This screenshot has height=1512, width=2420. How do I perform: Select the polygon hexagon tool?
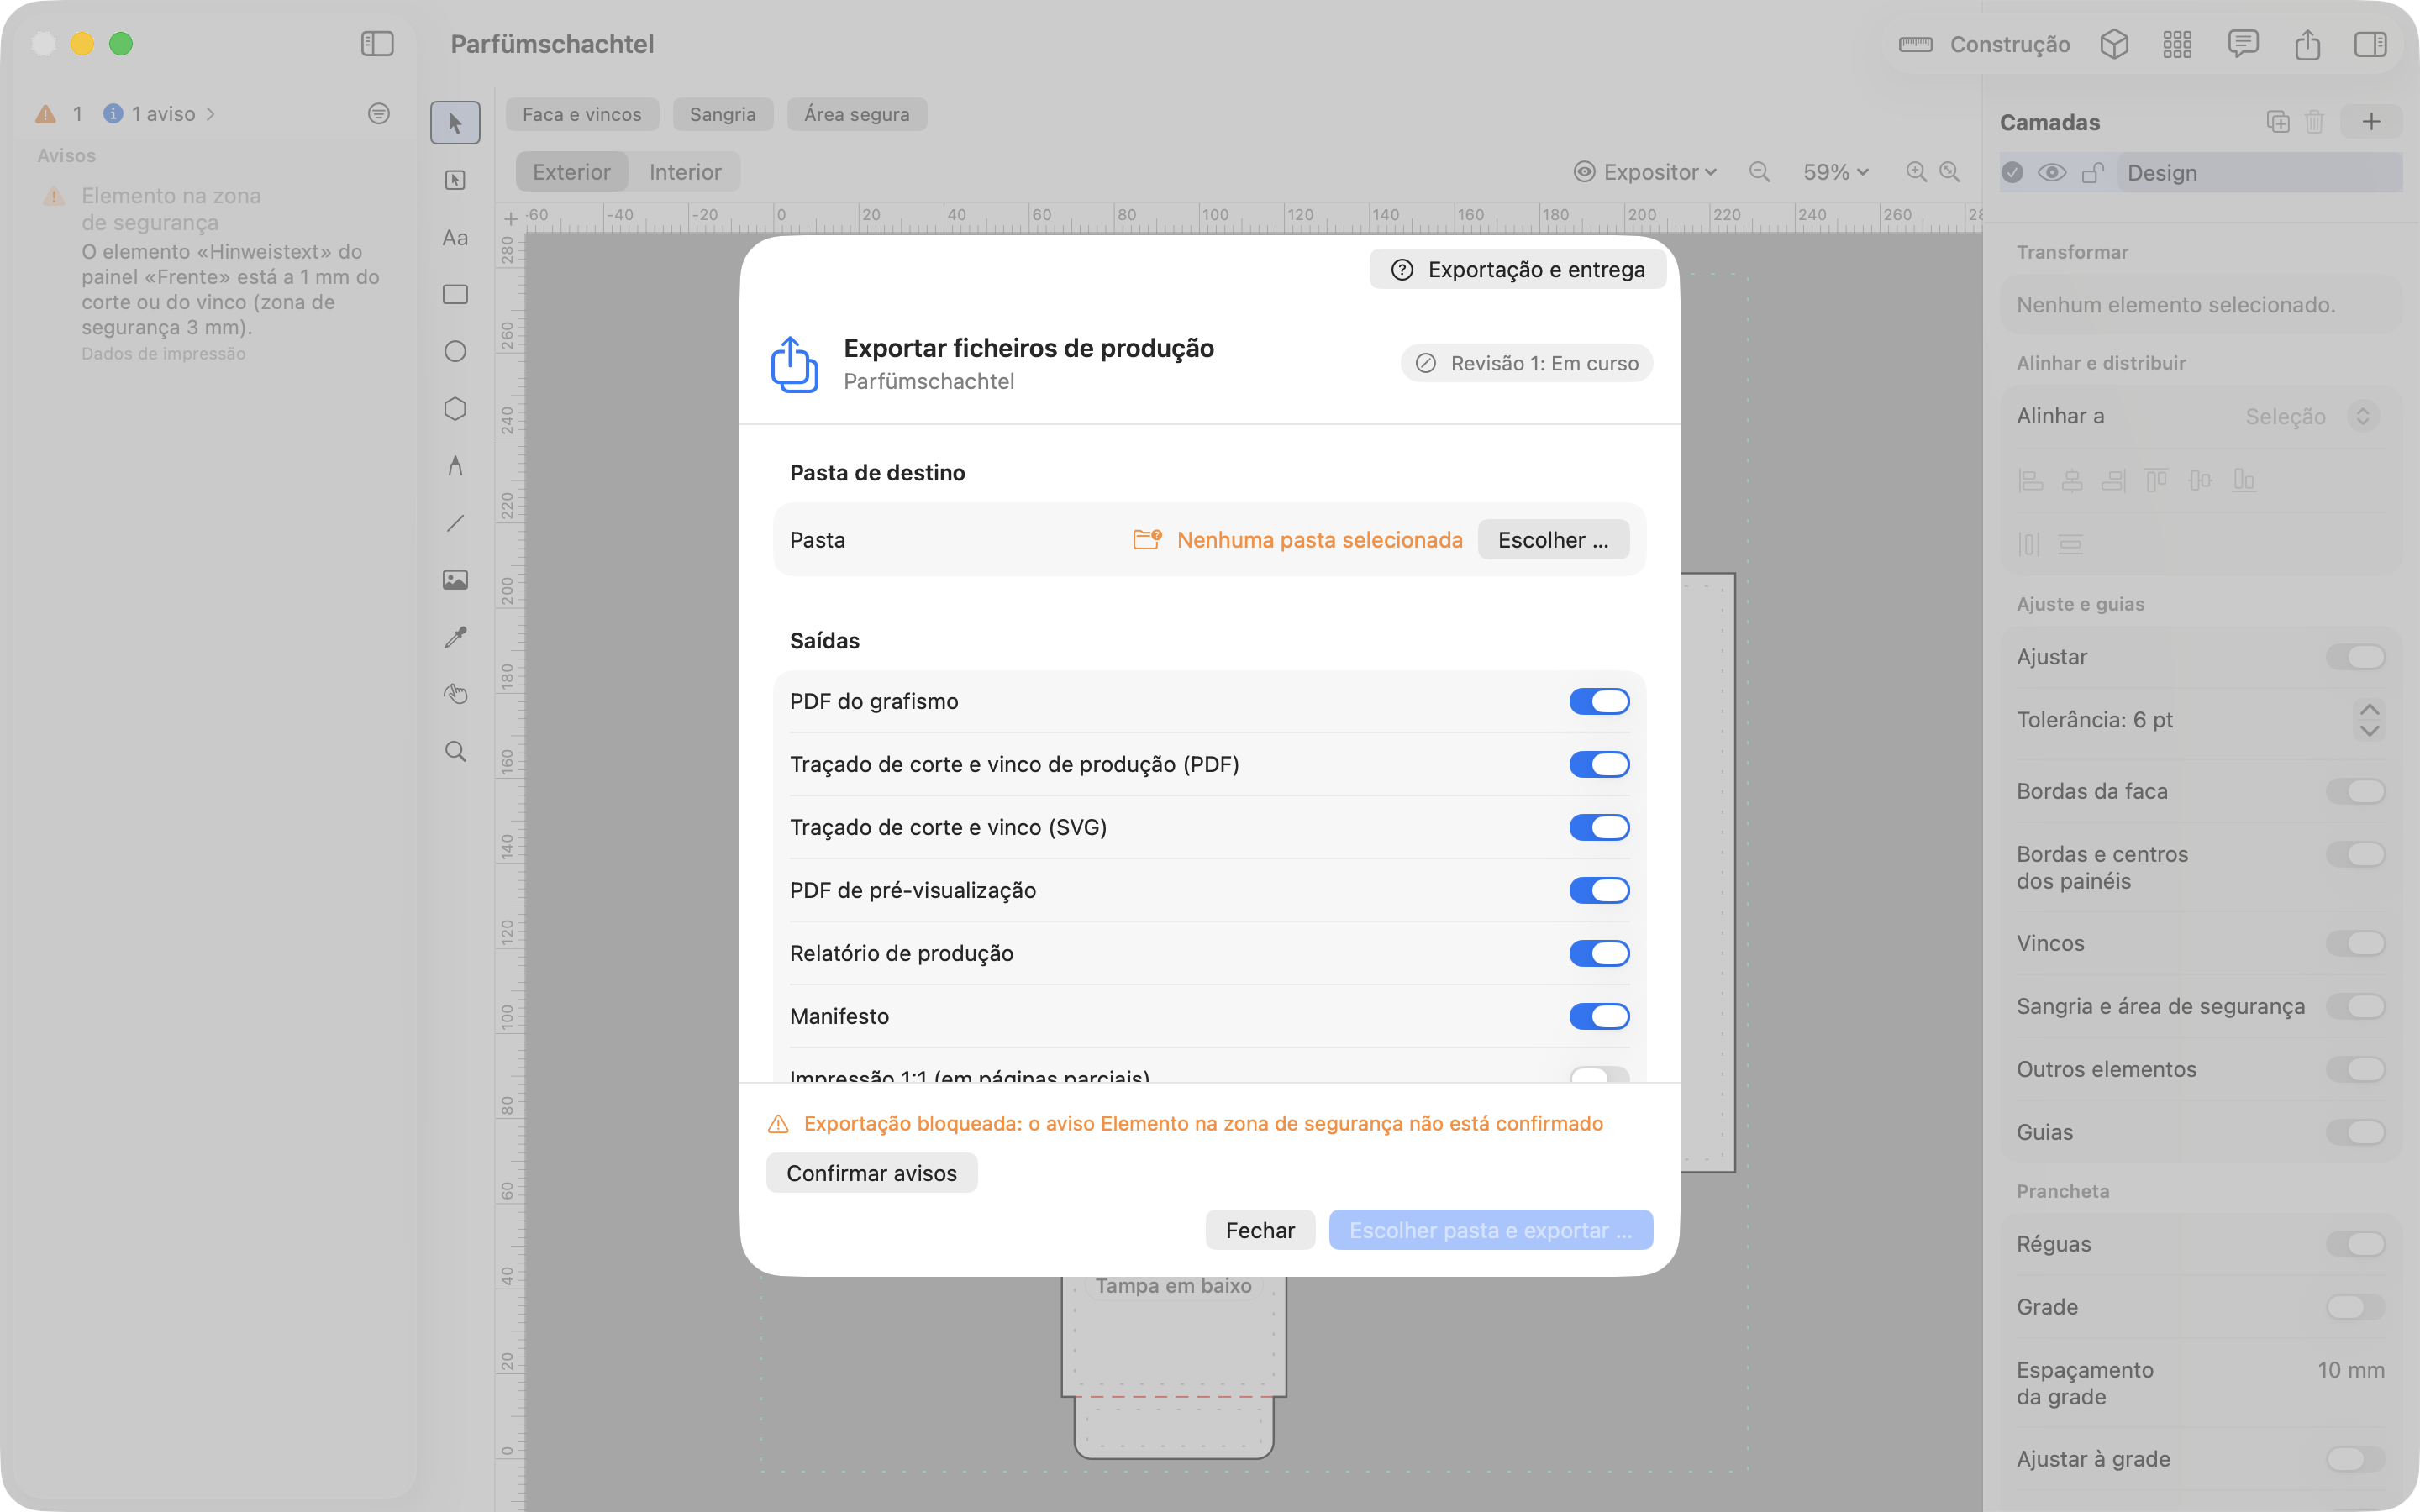tap(455, 409)
